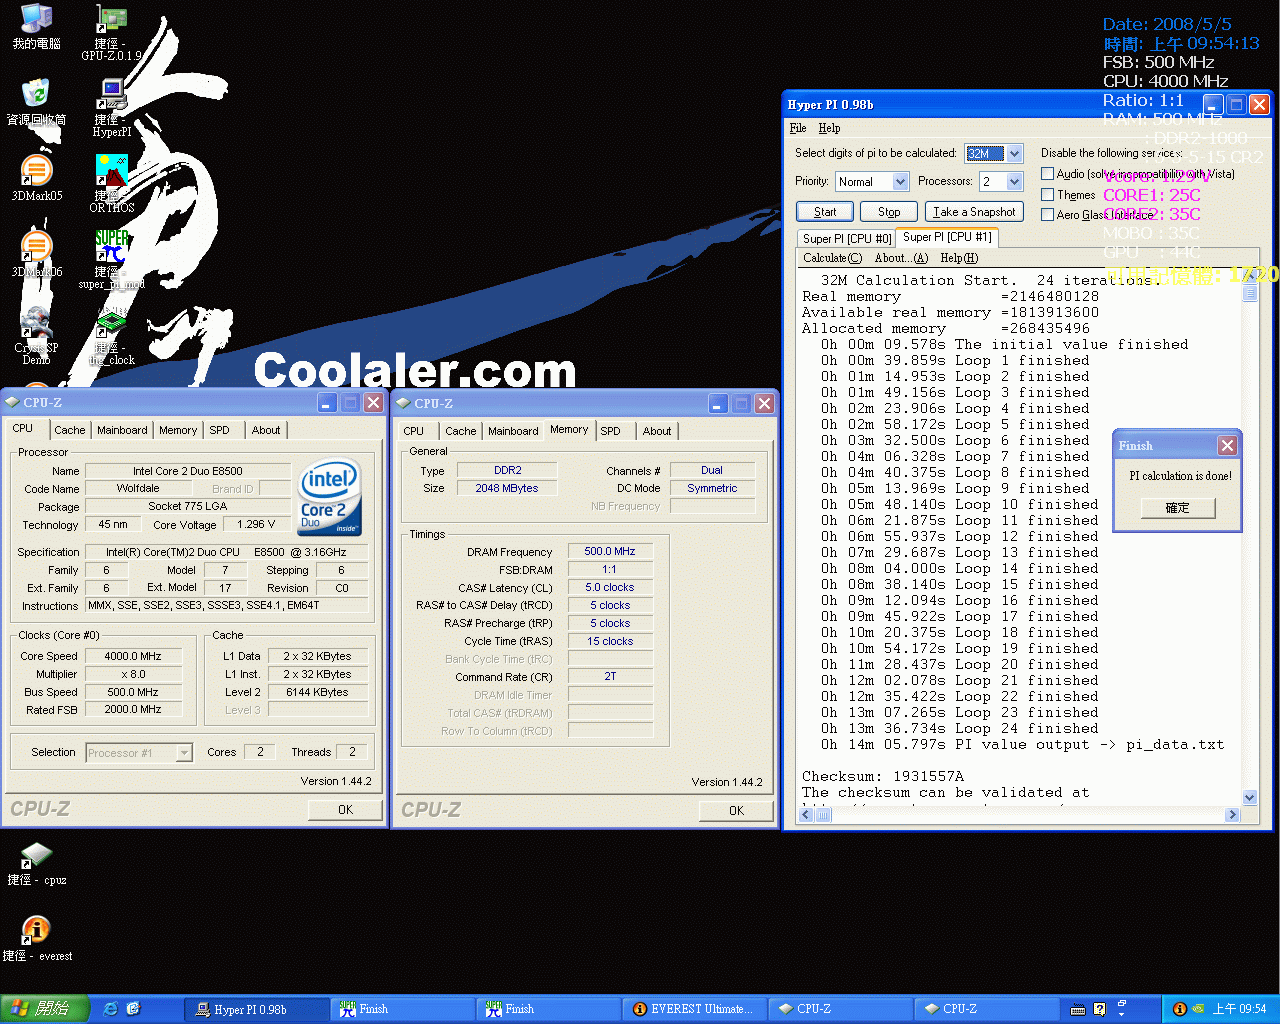Open the Crysis SP Demo desktop icon
The width and height of the screenshot is (1280, 1024).
[36, 336]
